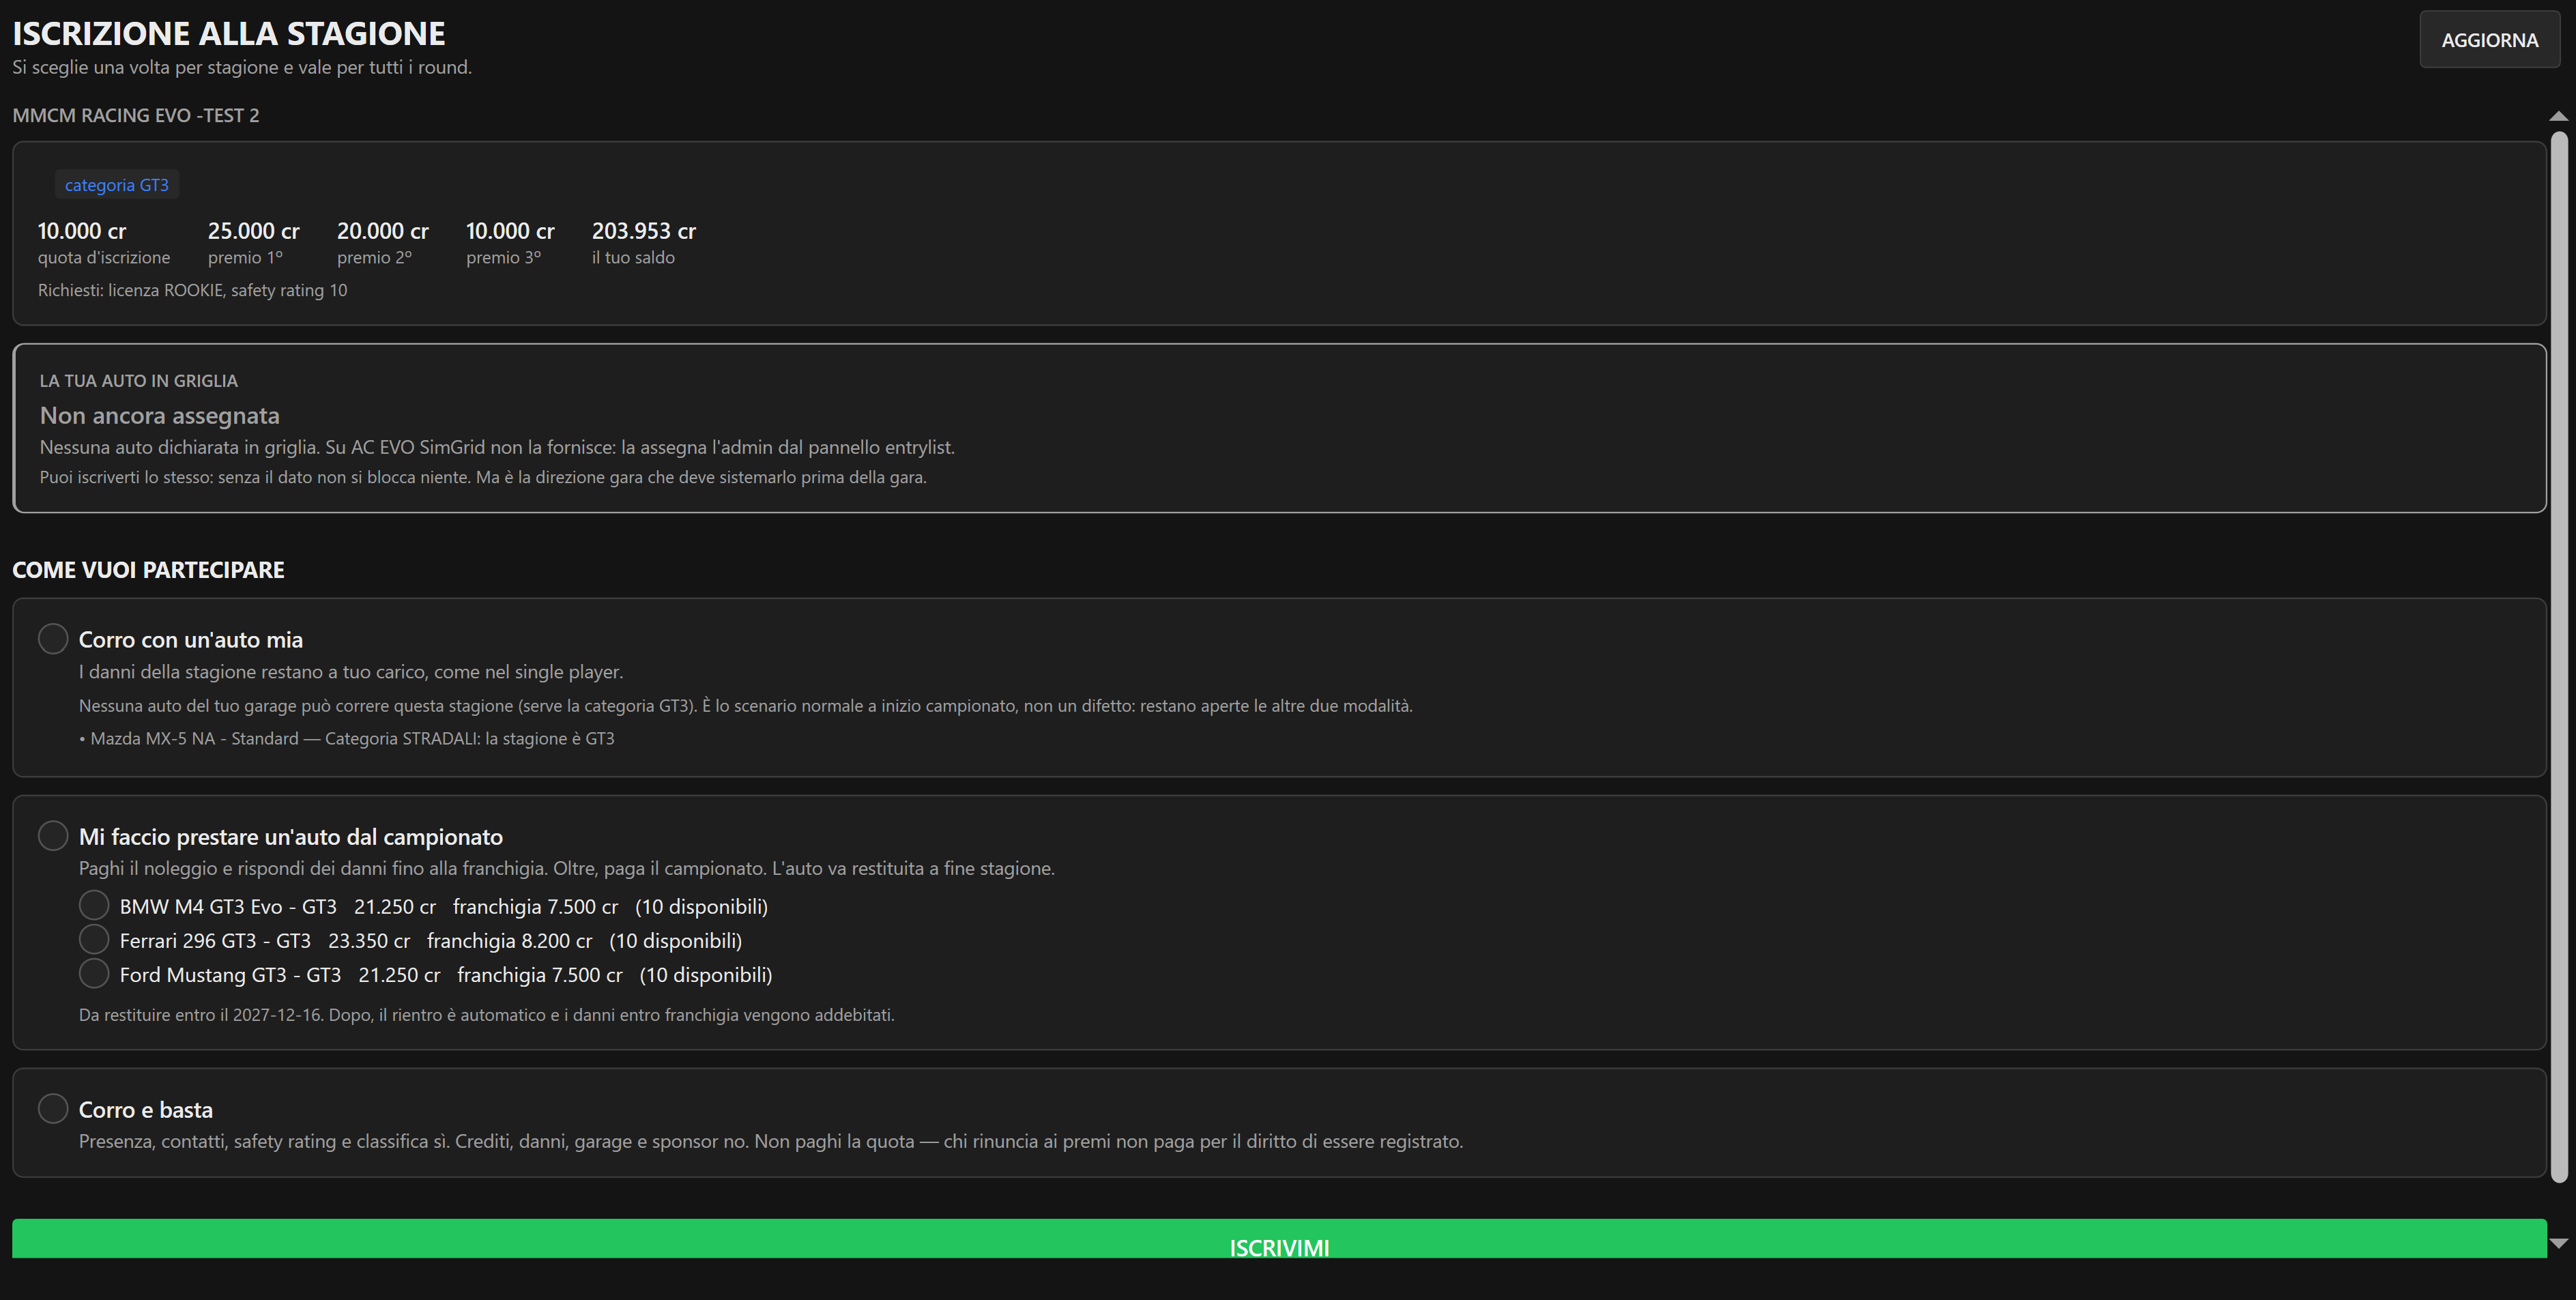
Task: Click the green ISCRIVIMI button
Action: 1279,1238
